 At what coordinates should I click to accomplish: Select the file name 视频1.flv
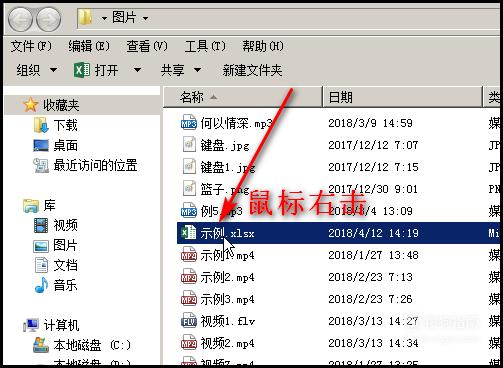point(227,321)
